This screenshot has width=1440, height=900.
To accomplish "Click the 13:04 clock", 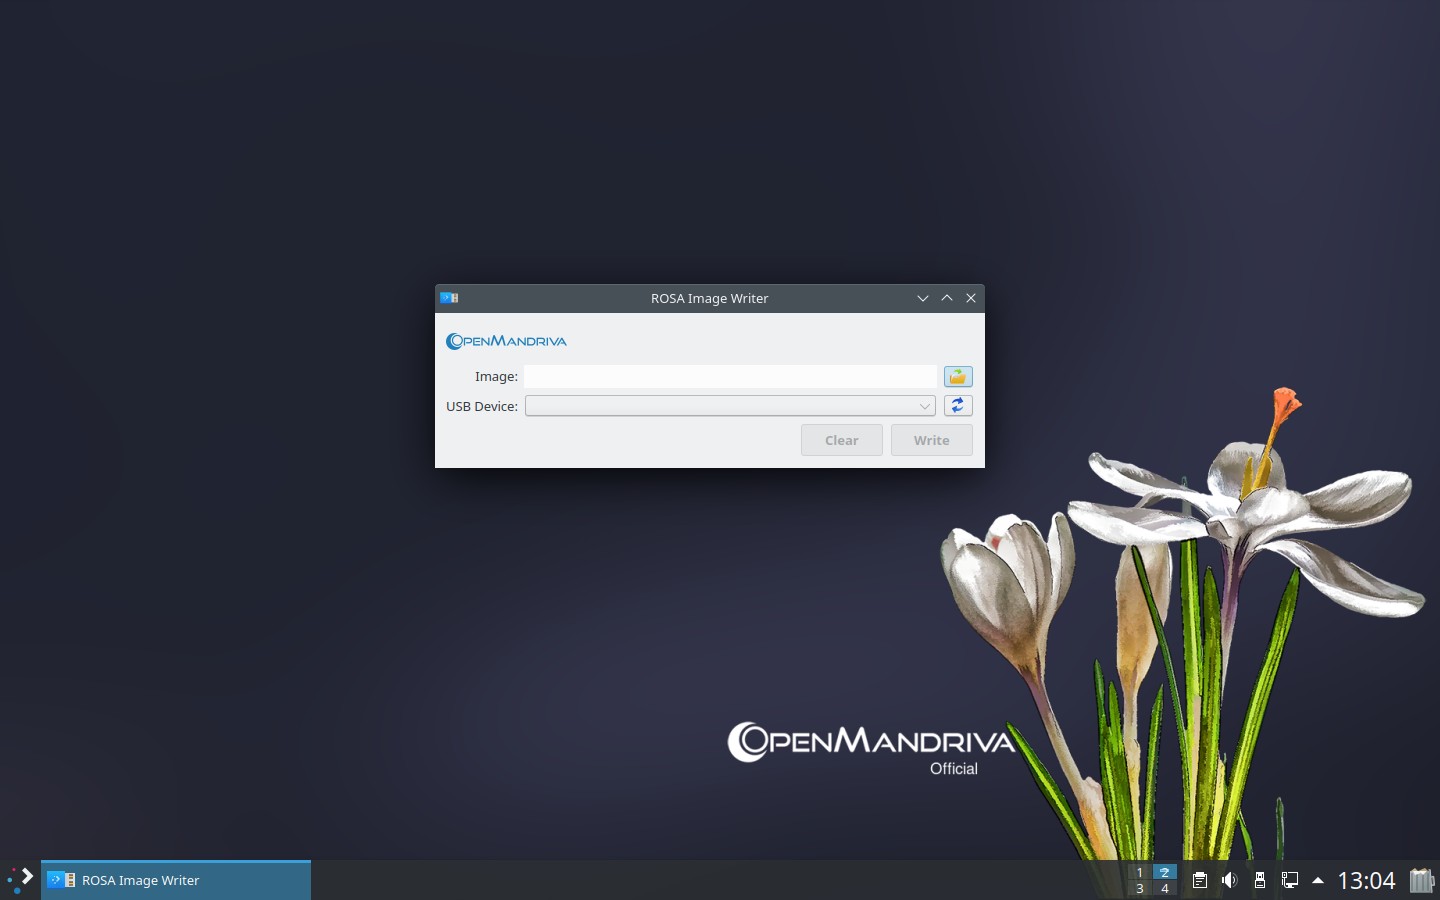I will tap(1366, 880).
